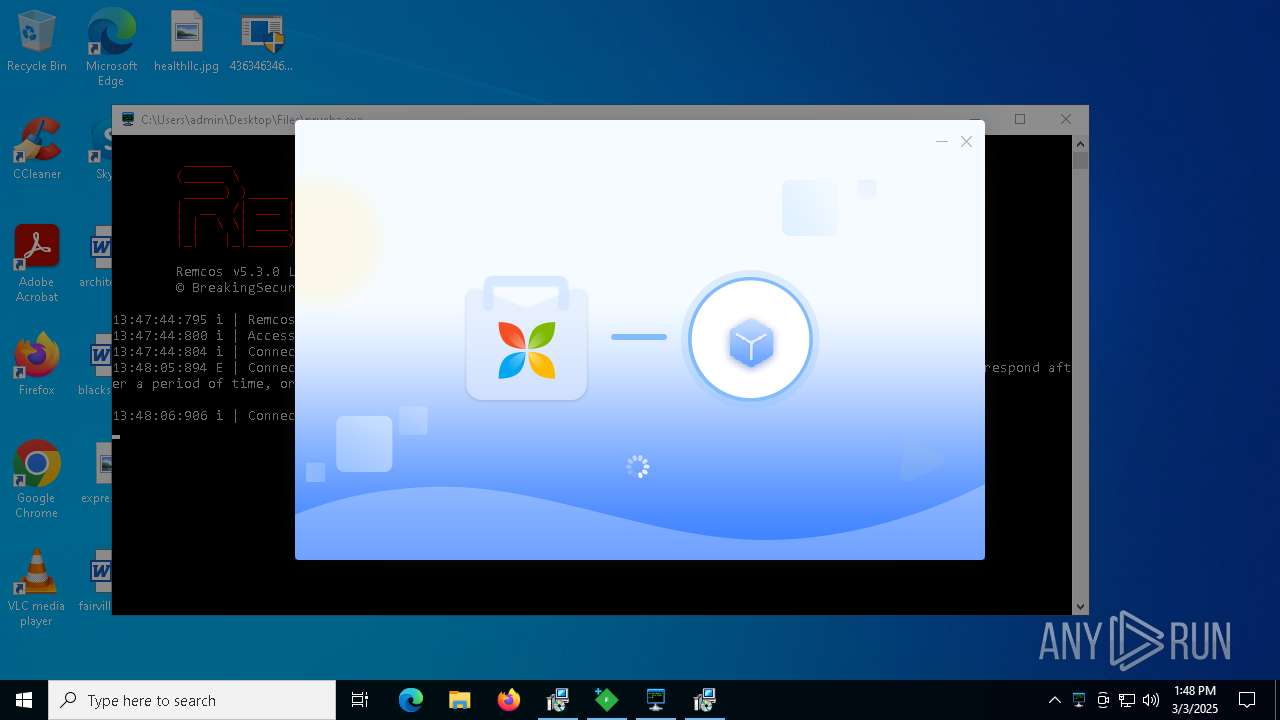
Task: Click the '13:47:44:795' log line
Action: tap(204, 319)
